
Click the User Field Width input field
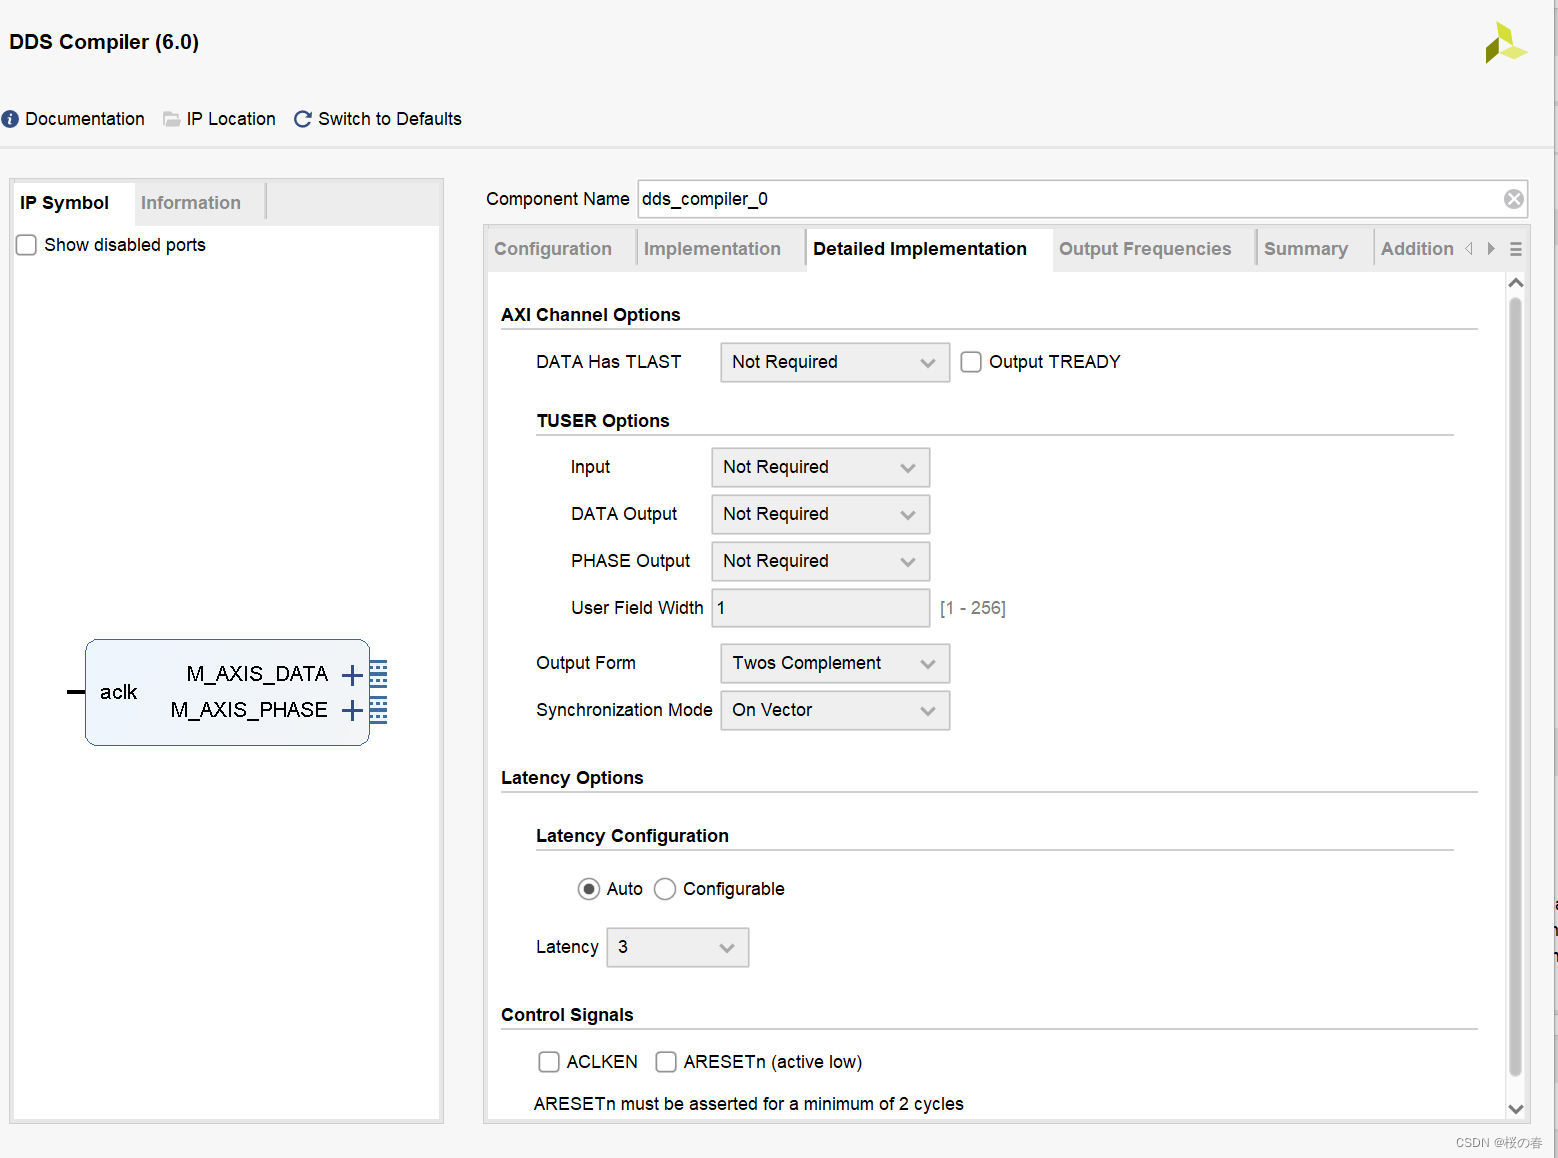[x=821, y=608]
